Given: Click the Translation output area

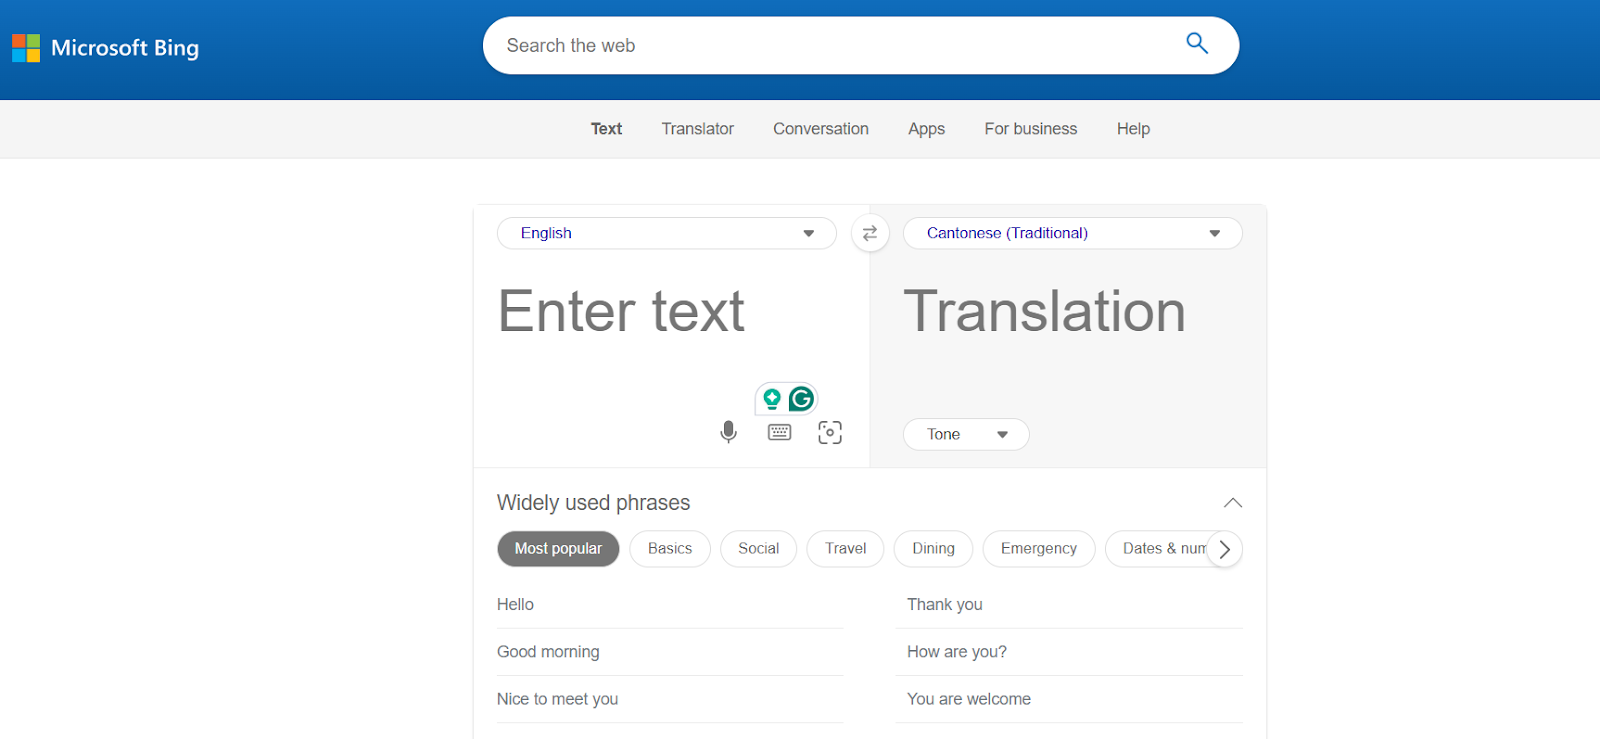Looking at the screenshot, I should click(1073, 311).
